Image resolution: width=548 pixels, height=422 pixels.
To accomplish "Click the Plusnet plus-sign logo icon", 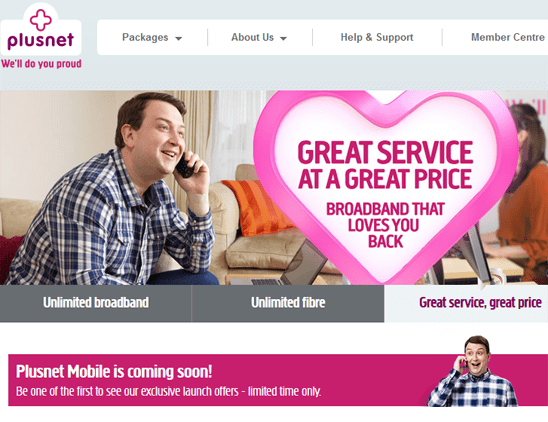I will point(41,20).
